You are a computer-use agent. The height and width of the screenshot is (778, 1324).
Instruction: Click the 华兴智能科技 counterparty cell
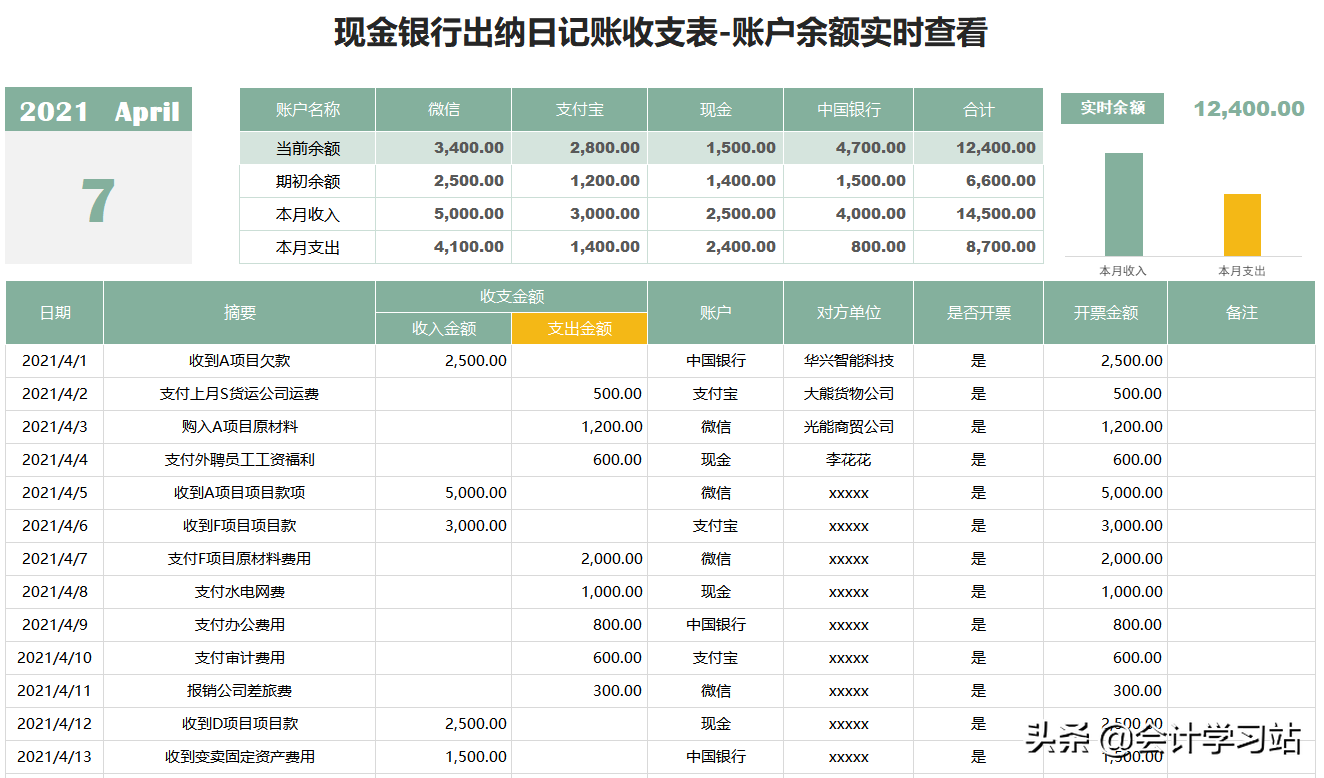pos(848,361)
